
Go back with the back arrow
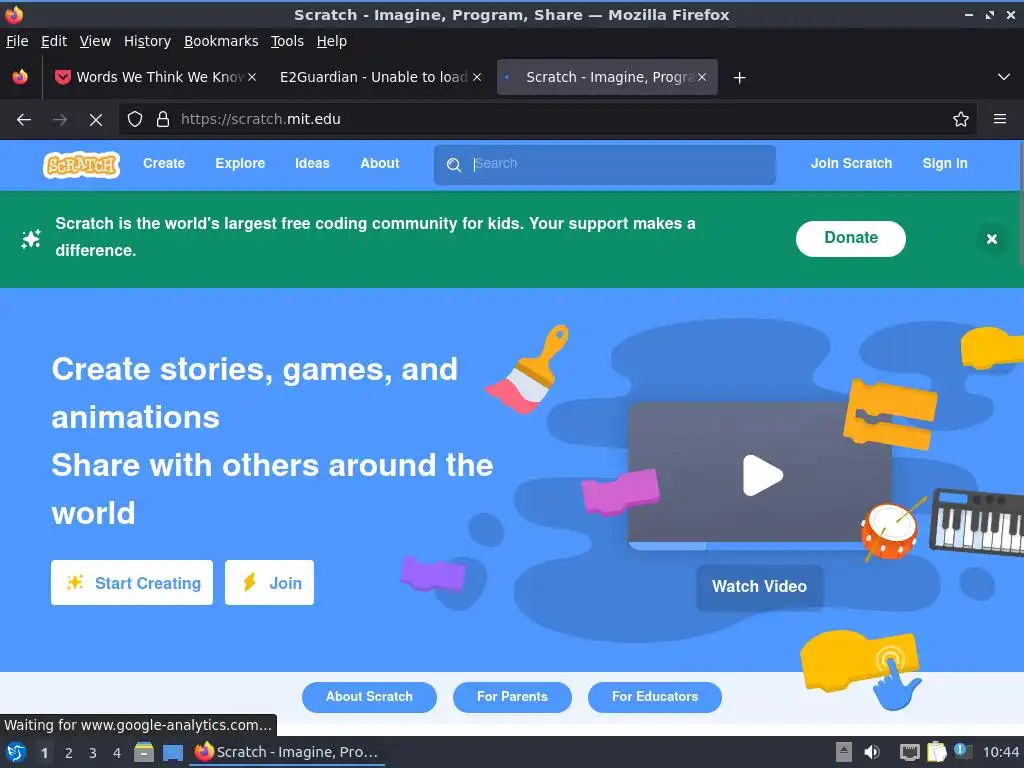coord(24,120)
